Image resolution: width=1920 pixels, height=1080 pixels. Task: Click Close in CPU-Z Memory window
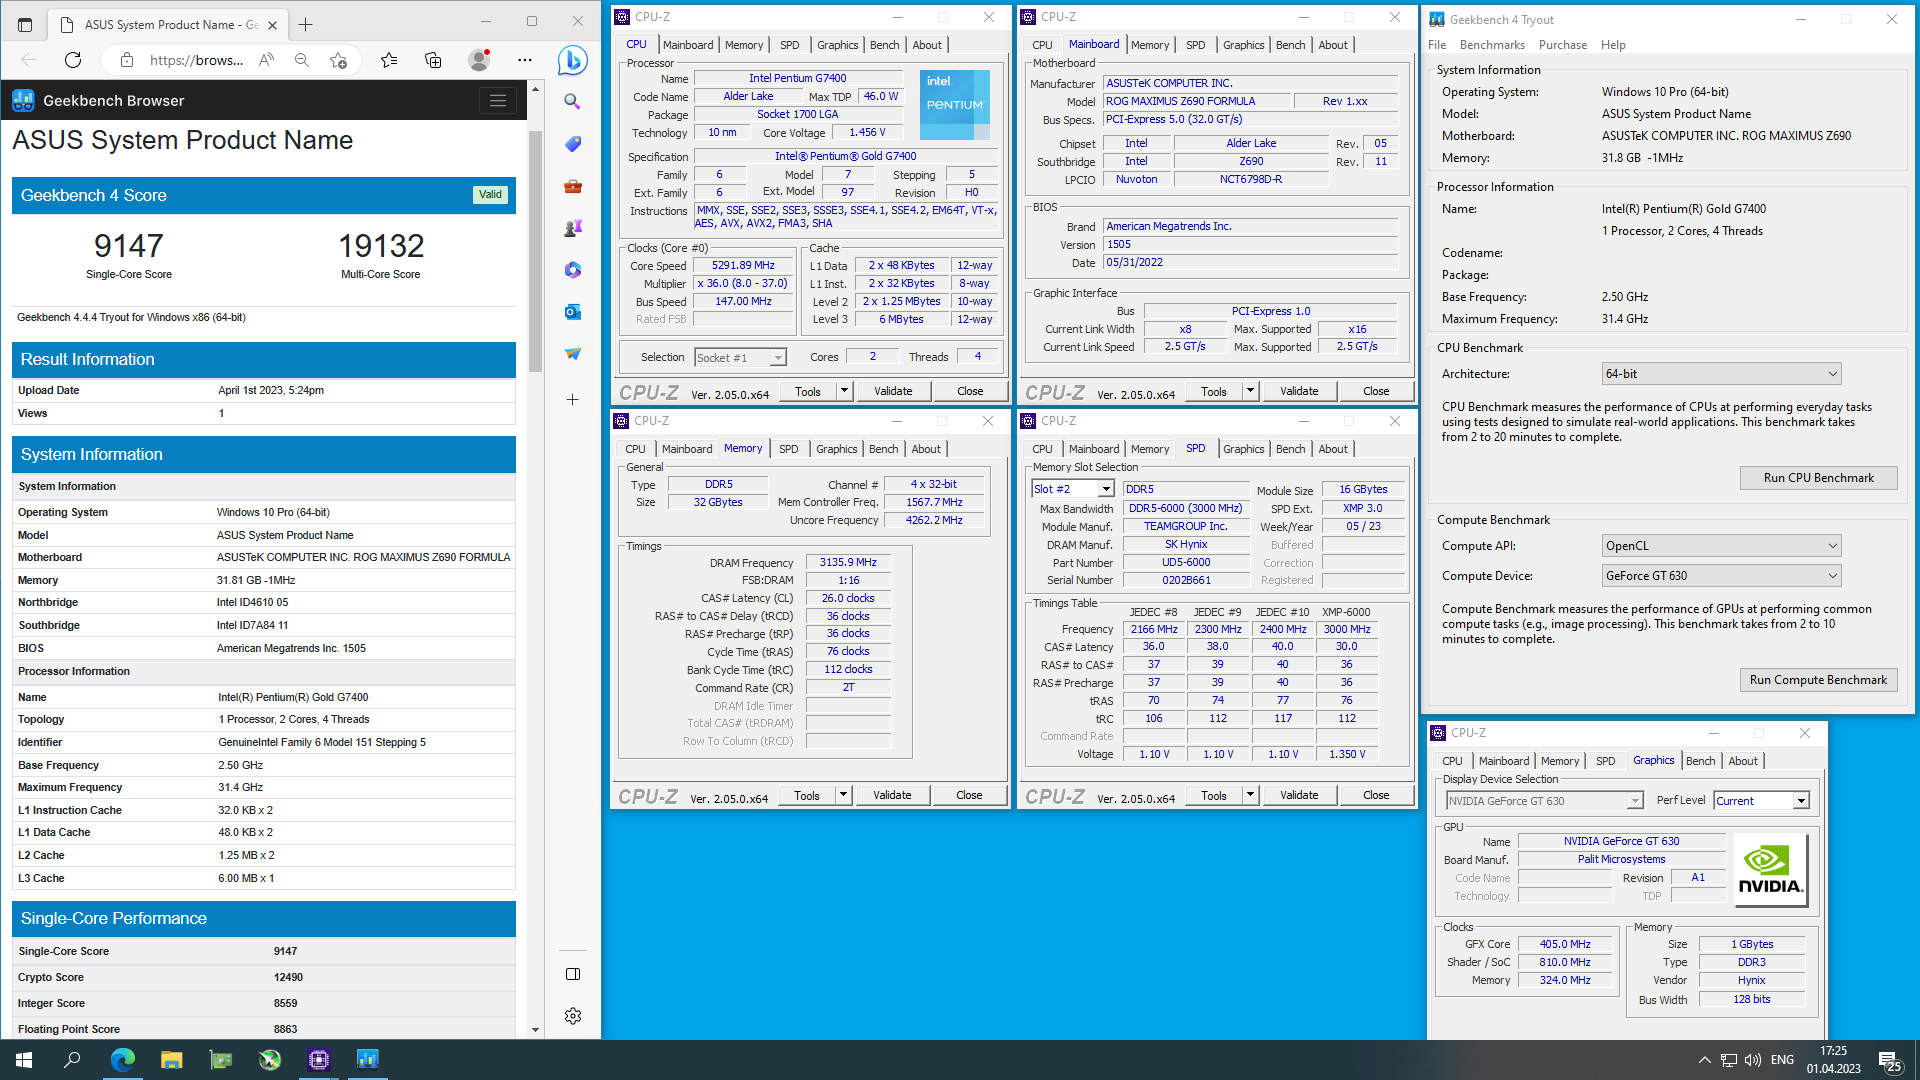click(969, 795)
